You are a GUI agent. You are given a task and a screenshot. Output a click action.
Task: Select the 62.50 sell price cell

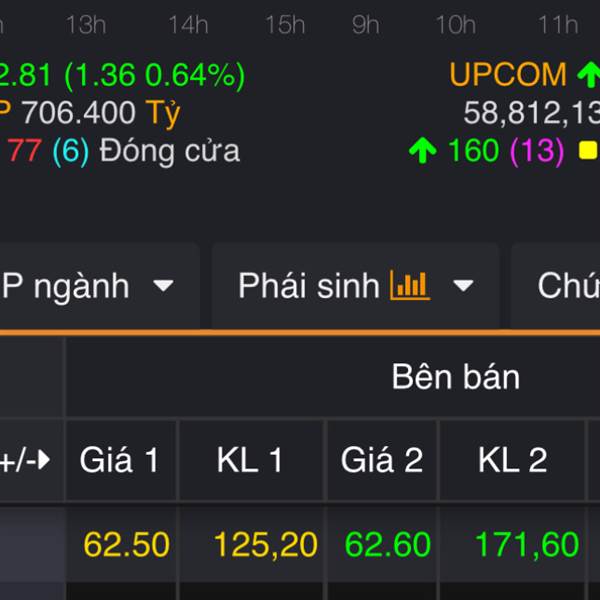pos(126,544)
